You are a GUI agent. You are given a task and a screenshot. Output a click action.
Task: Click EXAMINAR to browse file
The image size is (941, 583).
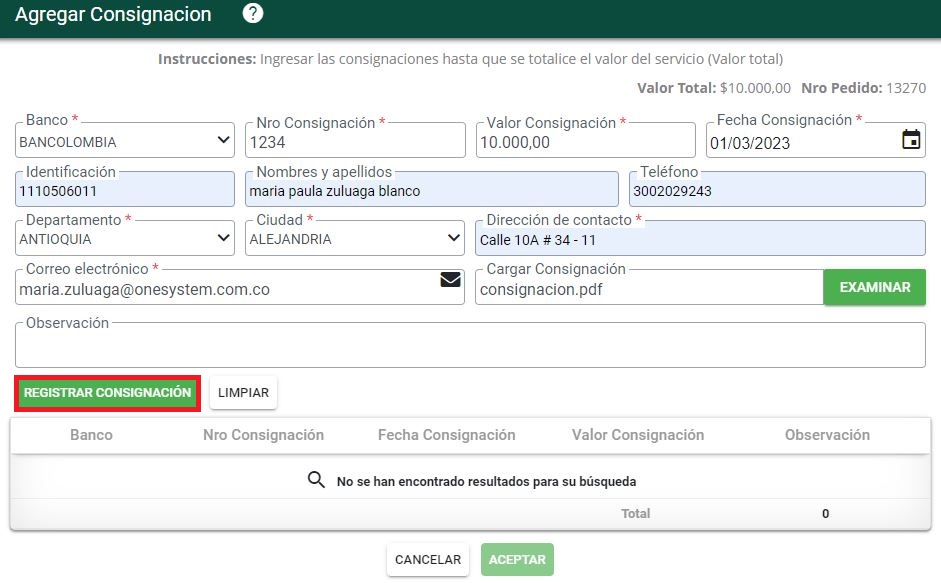(874, 287)
